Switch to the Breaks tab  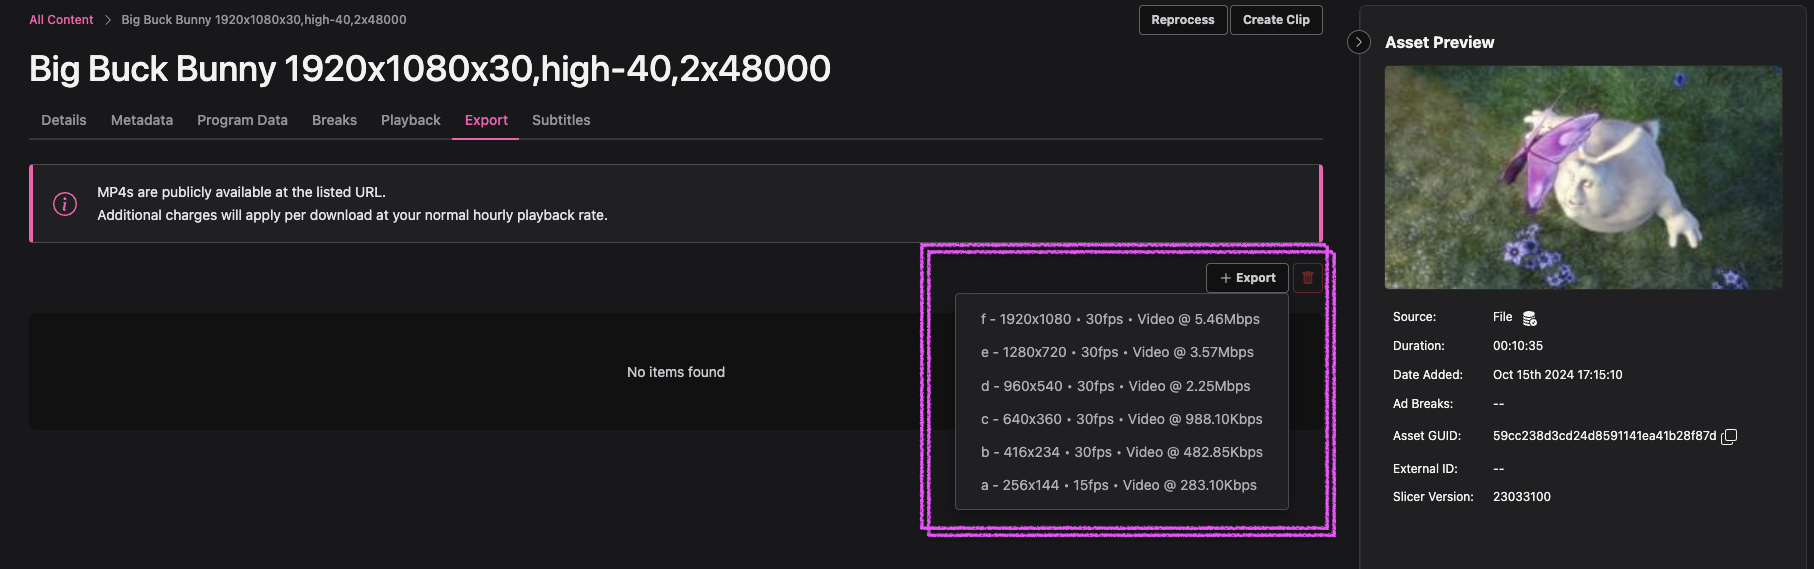point(334,120)
